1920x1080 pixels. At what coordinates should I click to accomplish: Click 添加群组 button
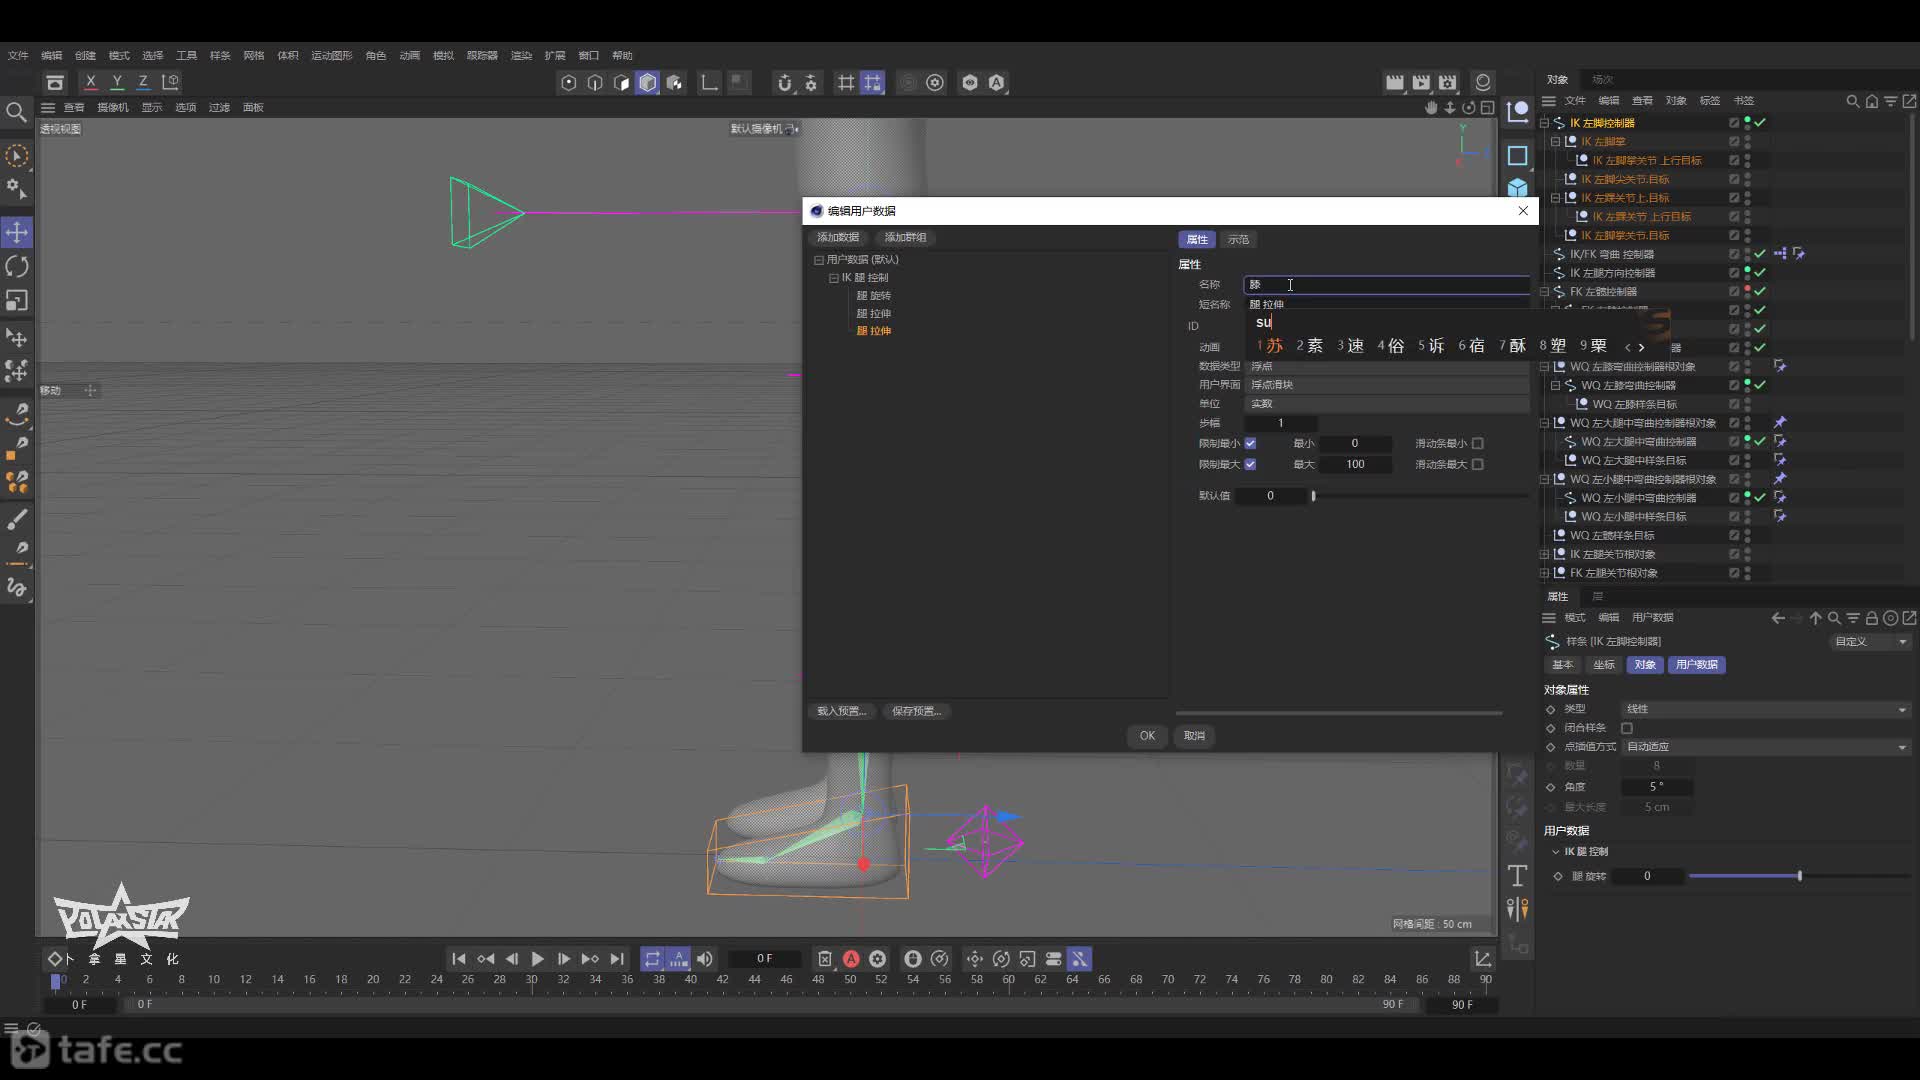click(x=905, y=237)
